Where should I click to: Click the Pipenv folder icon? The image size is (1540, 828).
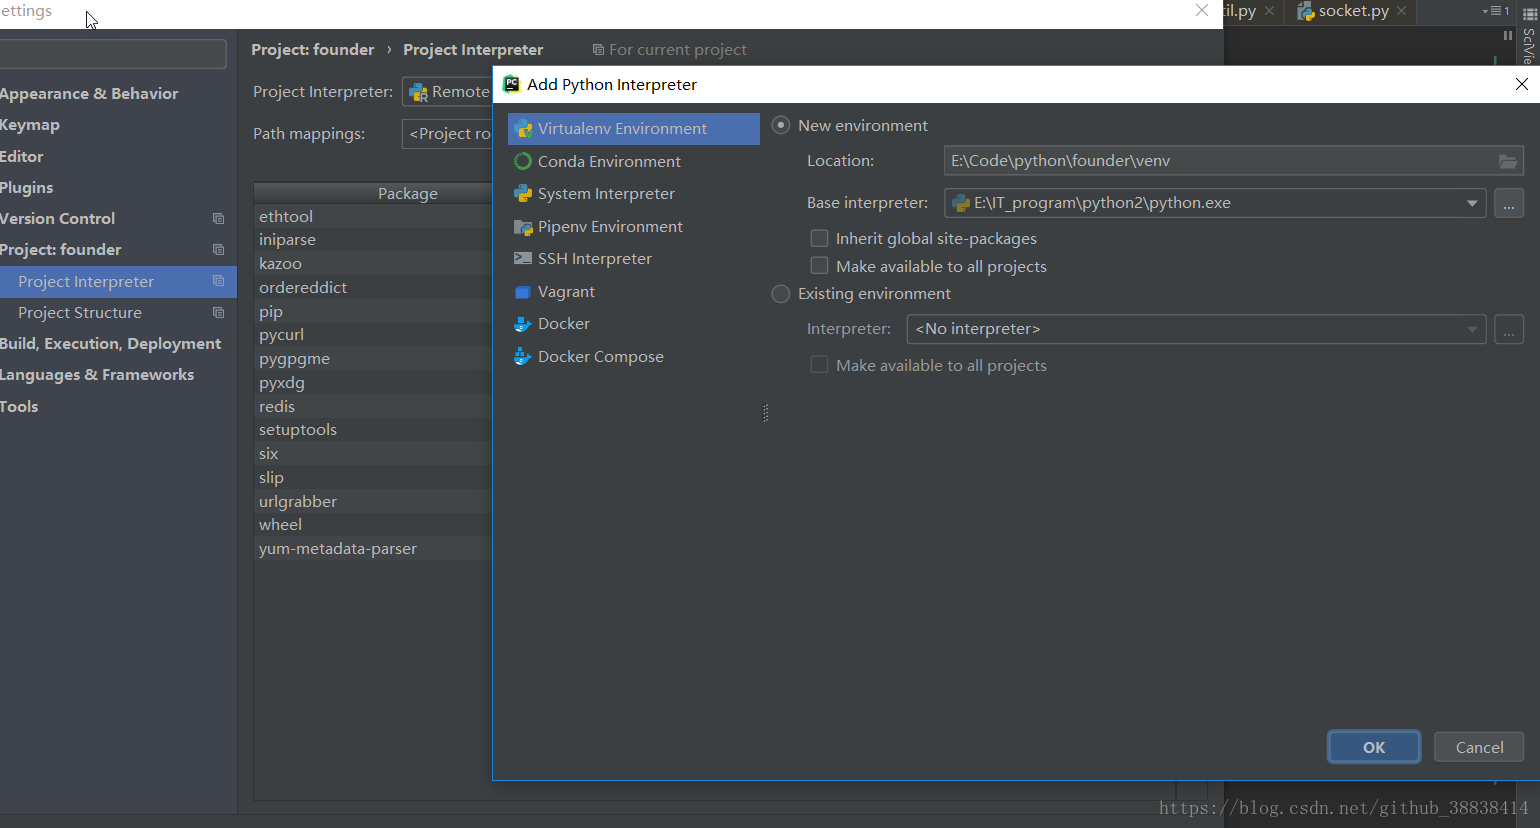(x=522, y=227)
